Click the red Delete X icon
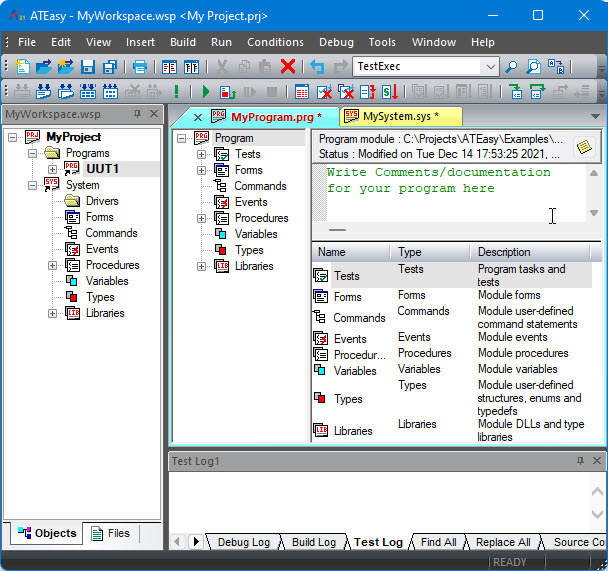Screen dimensions: 608x571 288,67
